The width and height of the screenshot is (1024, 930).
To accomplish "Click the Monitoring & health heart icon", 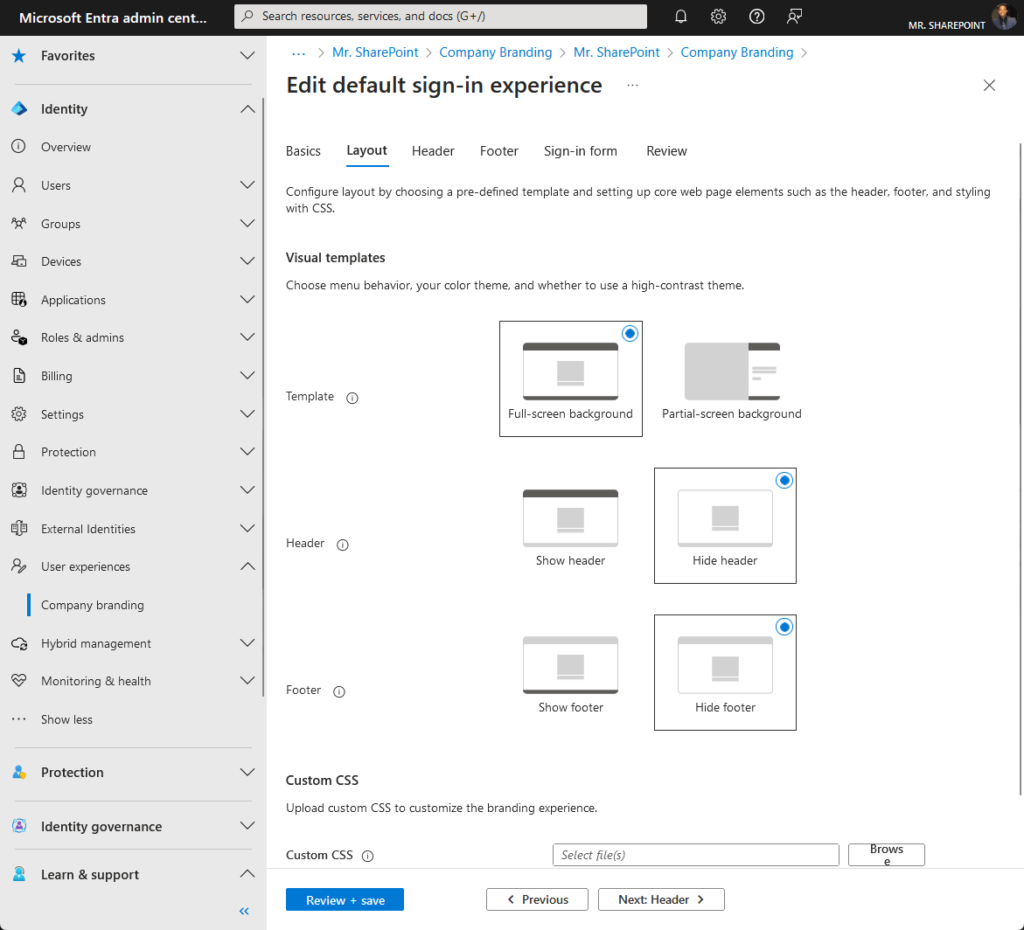I will point(19,681).
